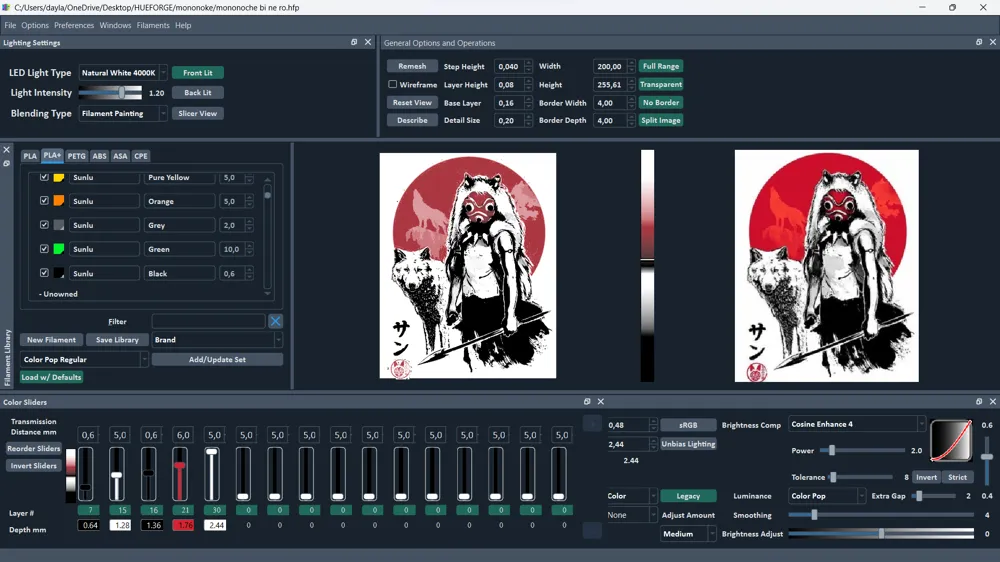1000x562 pixels.
Task: Toggle the Back Lit button
Action: tap(198, 92)
